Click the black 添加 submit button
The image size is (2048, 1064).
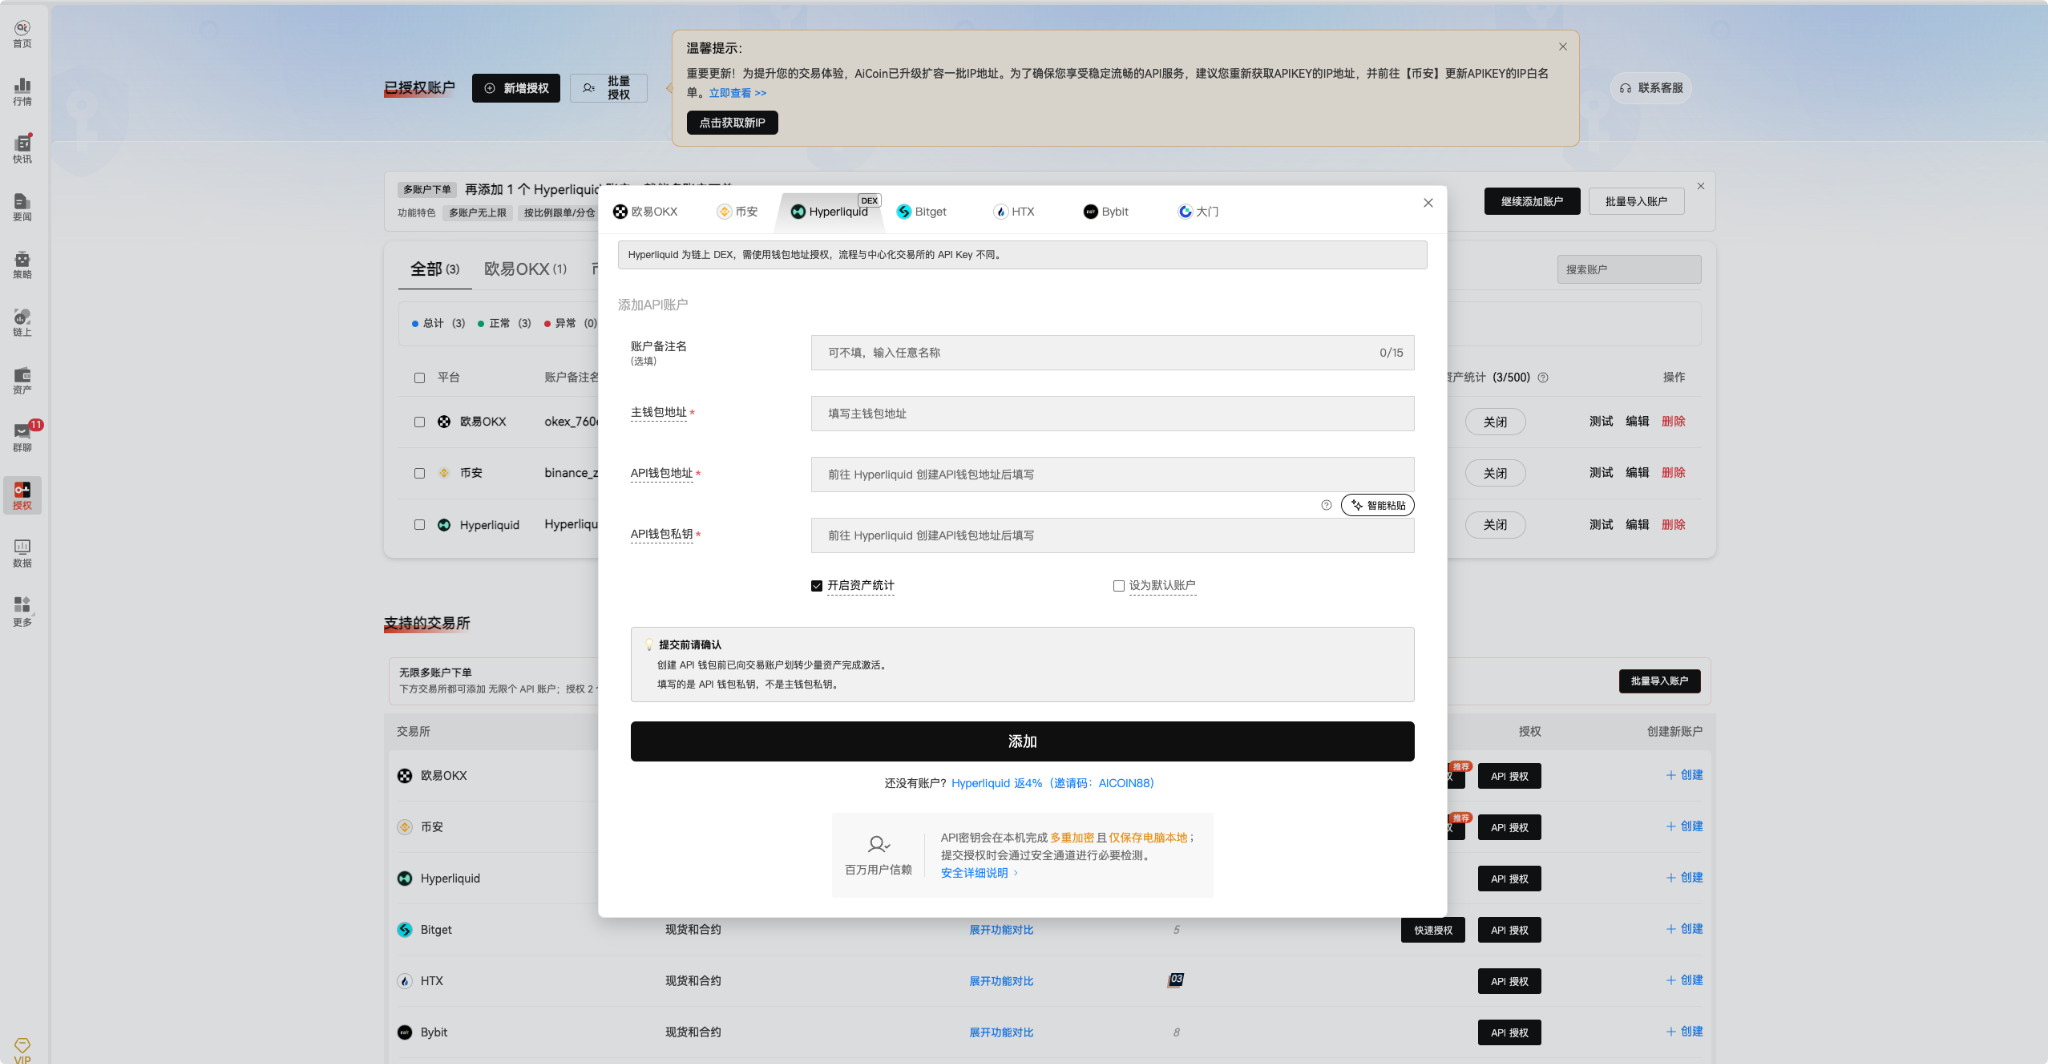pos(1022,741)
